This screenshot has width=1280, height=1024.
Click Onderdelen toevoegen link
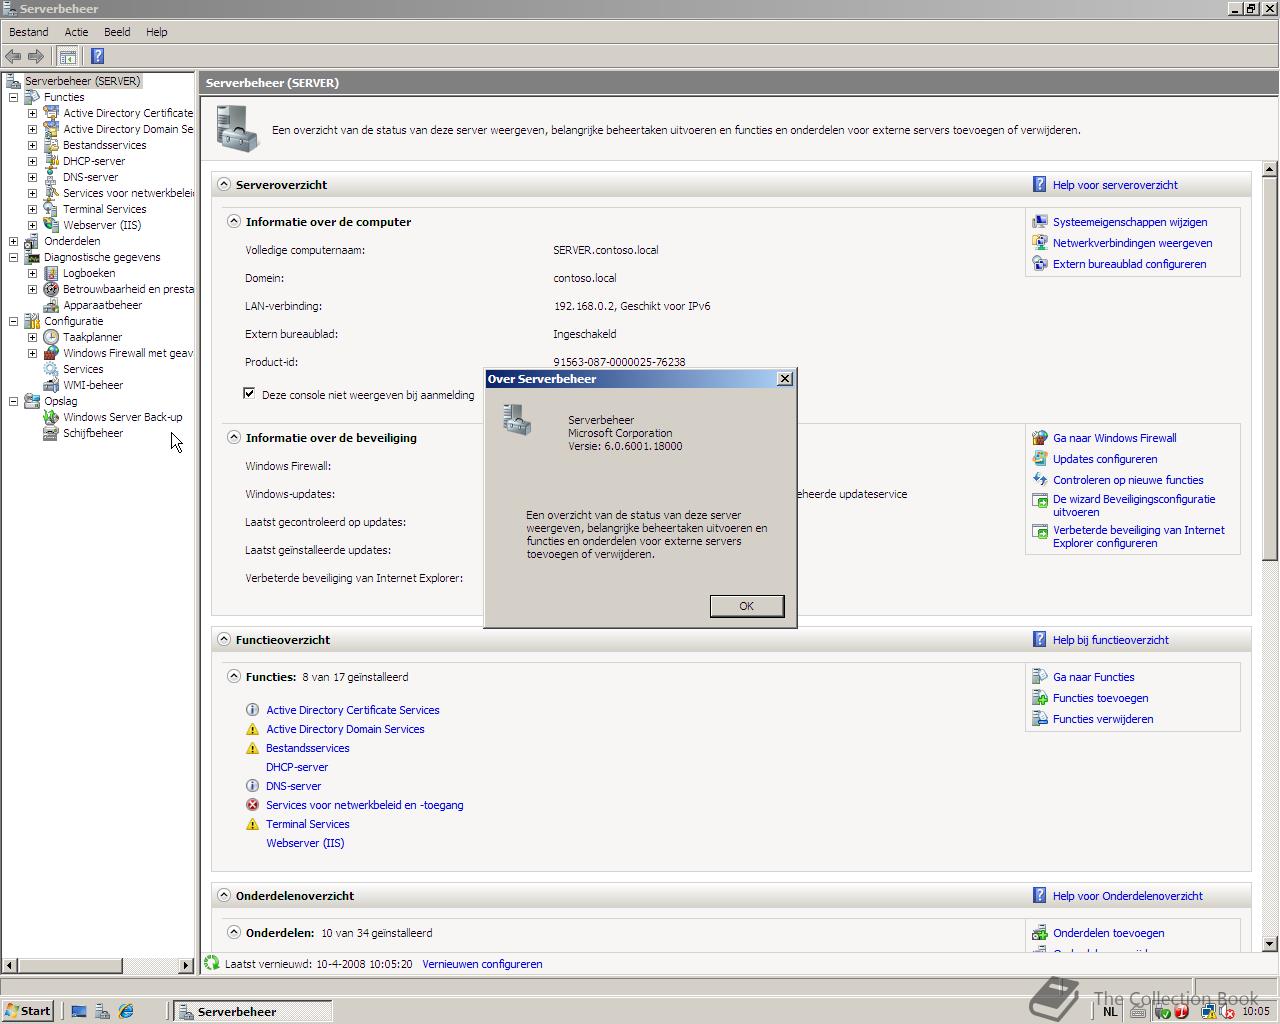1108,933
